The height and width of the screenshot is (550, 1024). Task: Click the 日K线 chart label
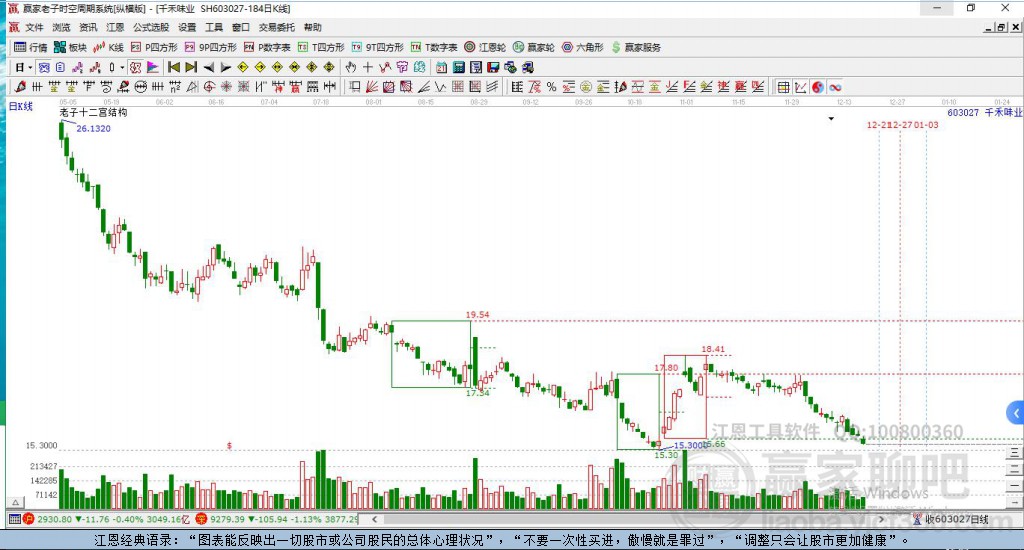point(21,106)
